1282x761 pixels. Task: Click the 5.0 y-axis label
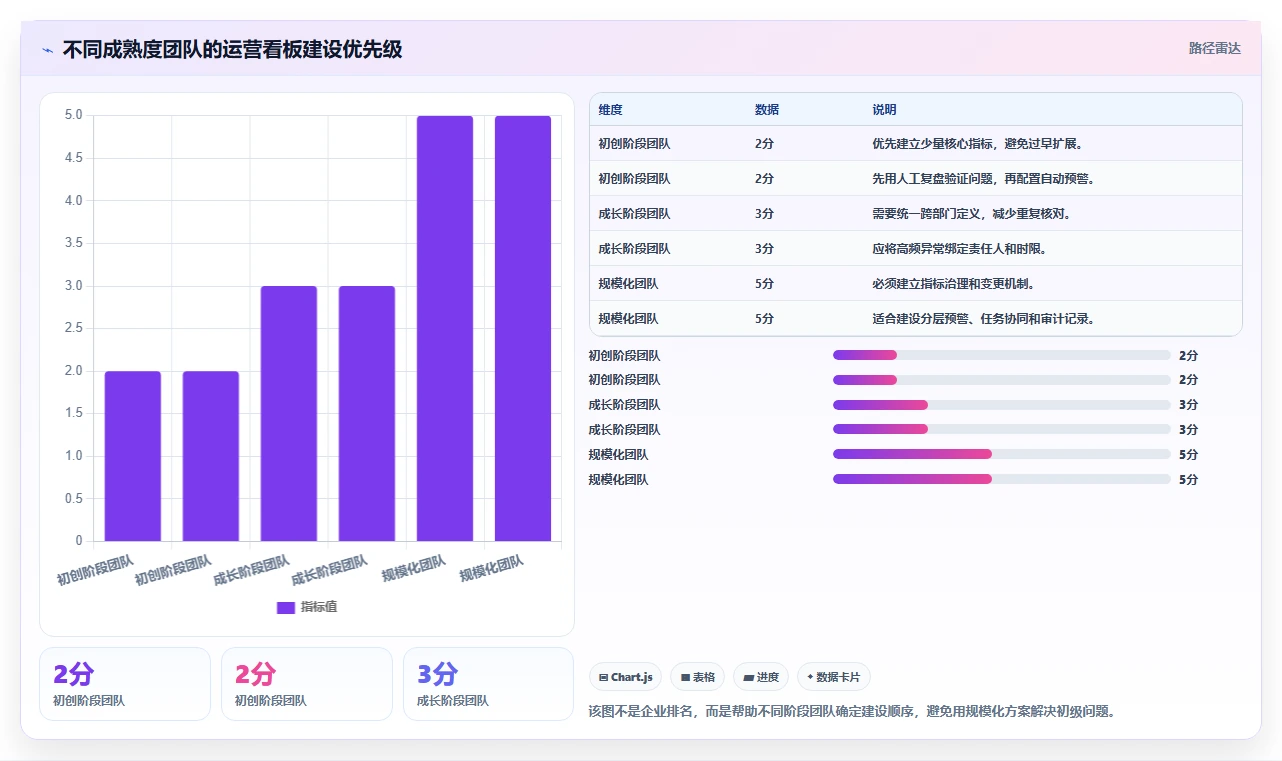[74, 115]
